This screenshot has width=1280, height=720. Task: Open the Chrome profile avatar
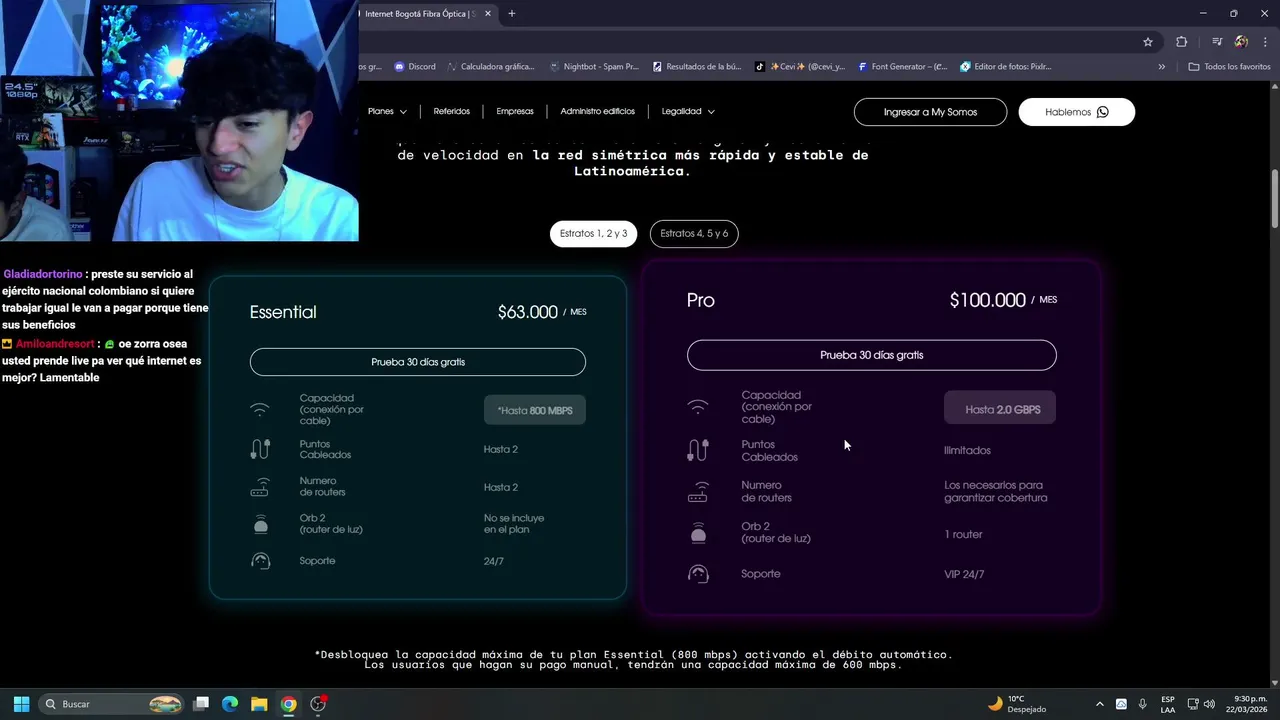(x=1241, y=42)
